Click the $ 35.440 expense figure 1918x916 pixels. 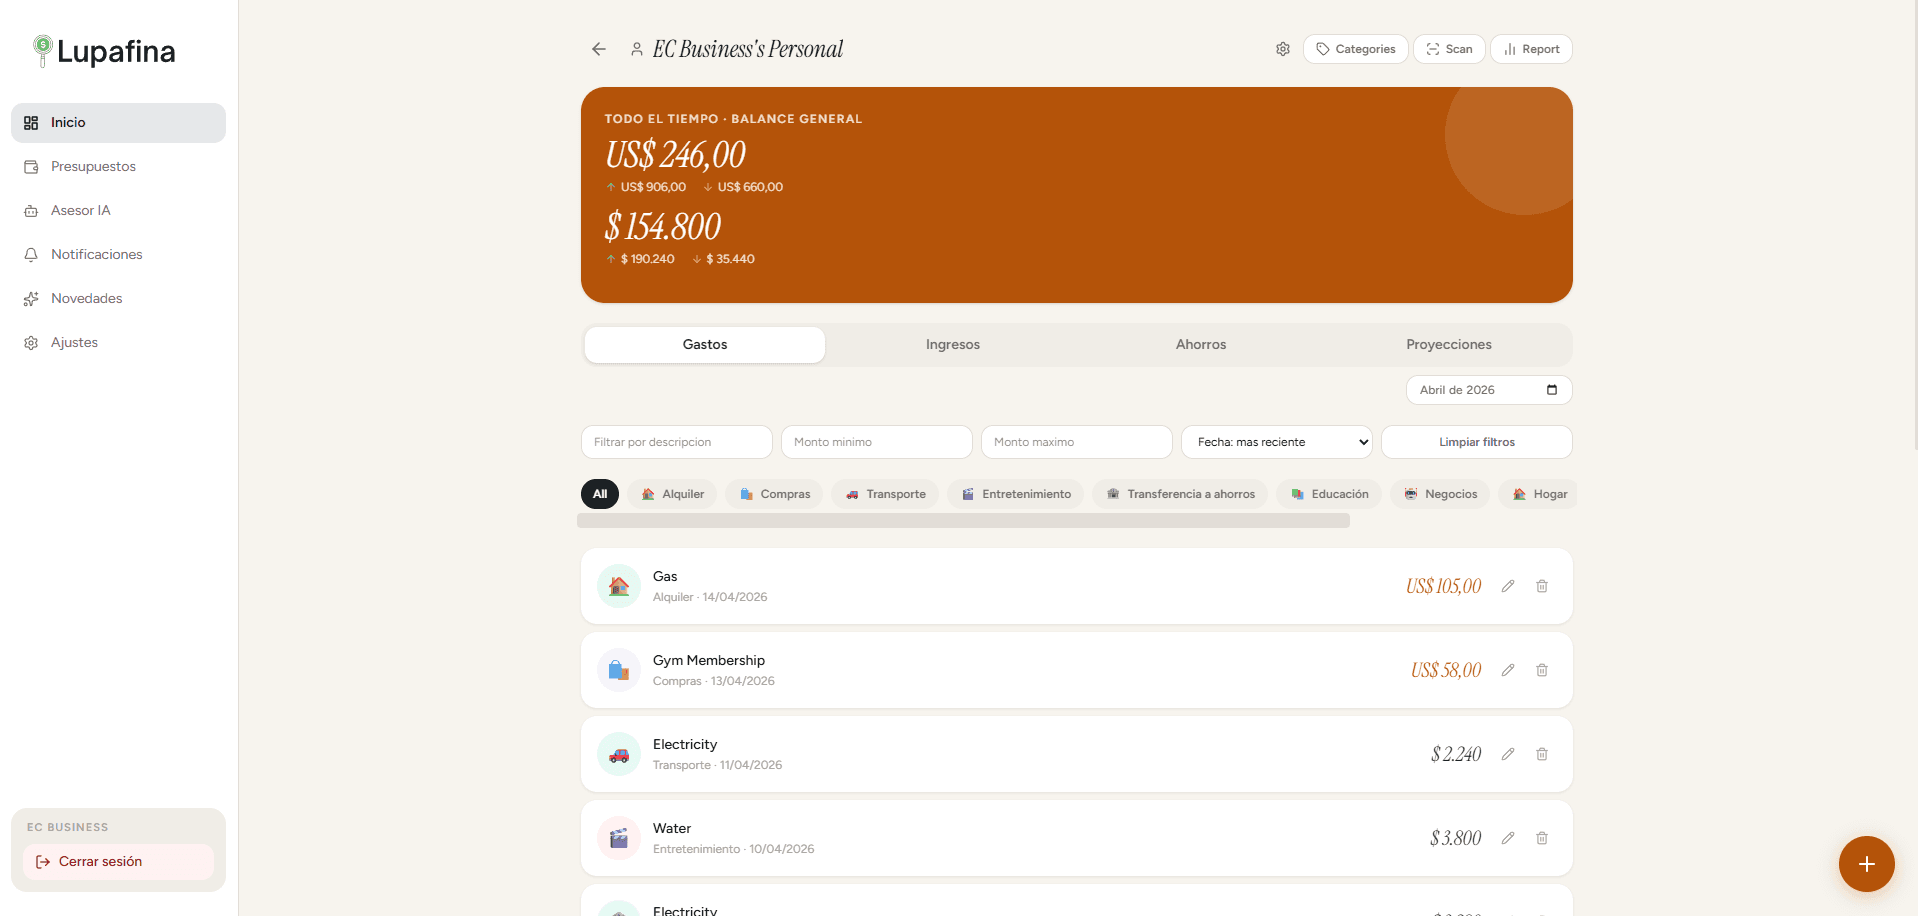click(730, 259)
